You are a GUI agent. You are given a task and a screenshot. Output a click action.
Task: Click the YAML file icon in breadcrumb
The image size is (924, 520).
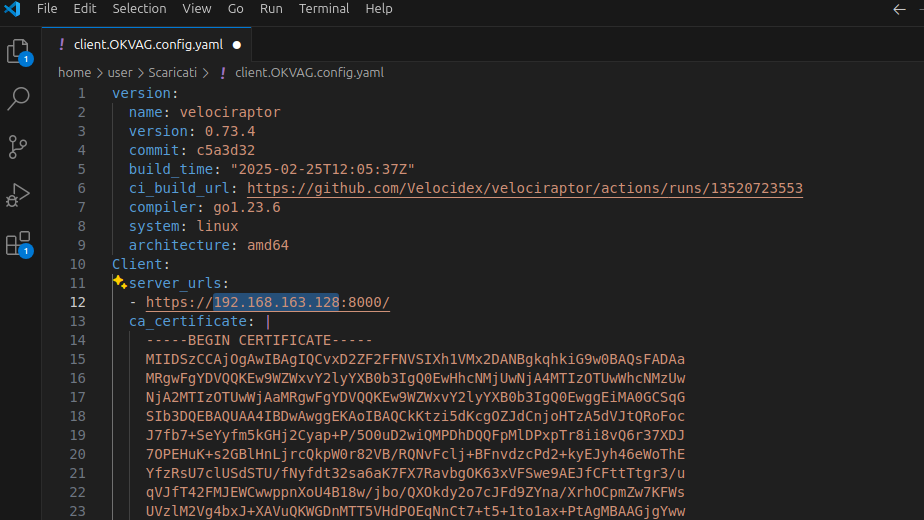point(223,73)
